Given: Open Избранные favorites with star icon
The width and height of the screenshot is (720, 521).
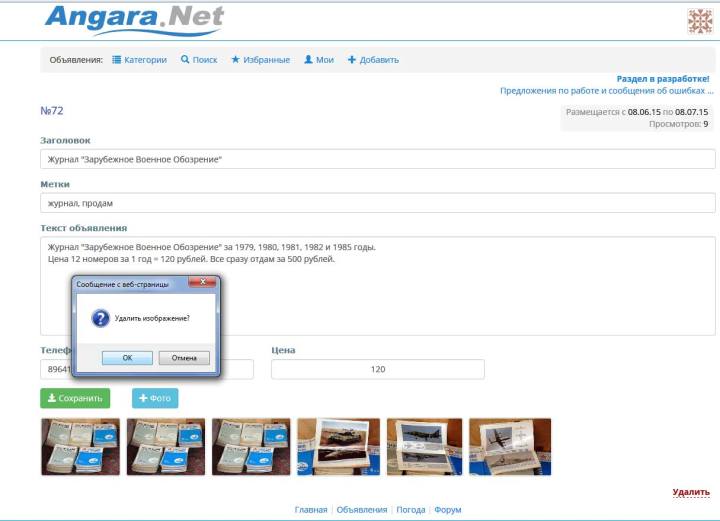Looking at the screenshot, I should tap(261, 60).
